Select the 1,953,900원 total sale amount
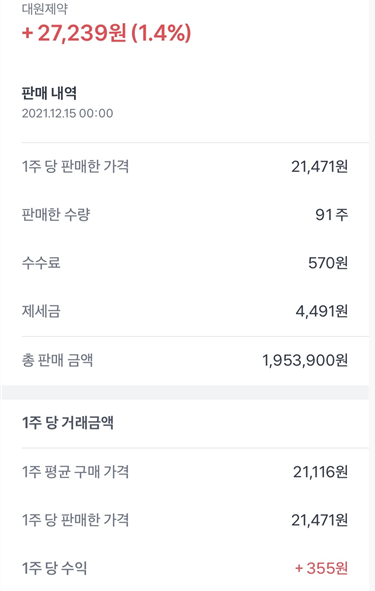Screen dimensions: 375x591 coord(305,360)
